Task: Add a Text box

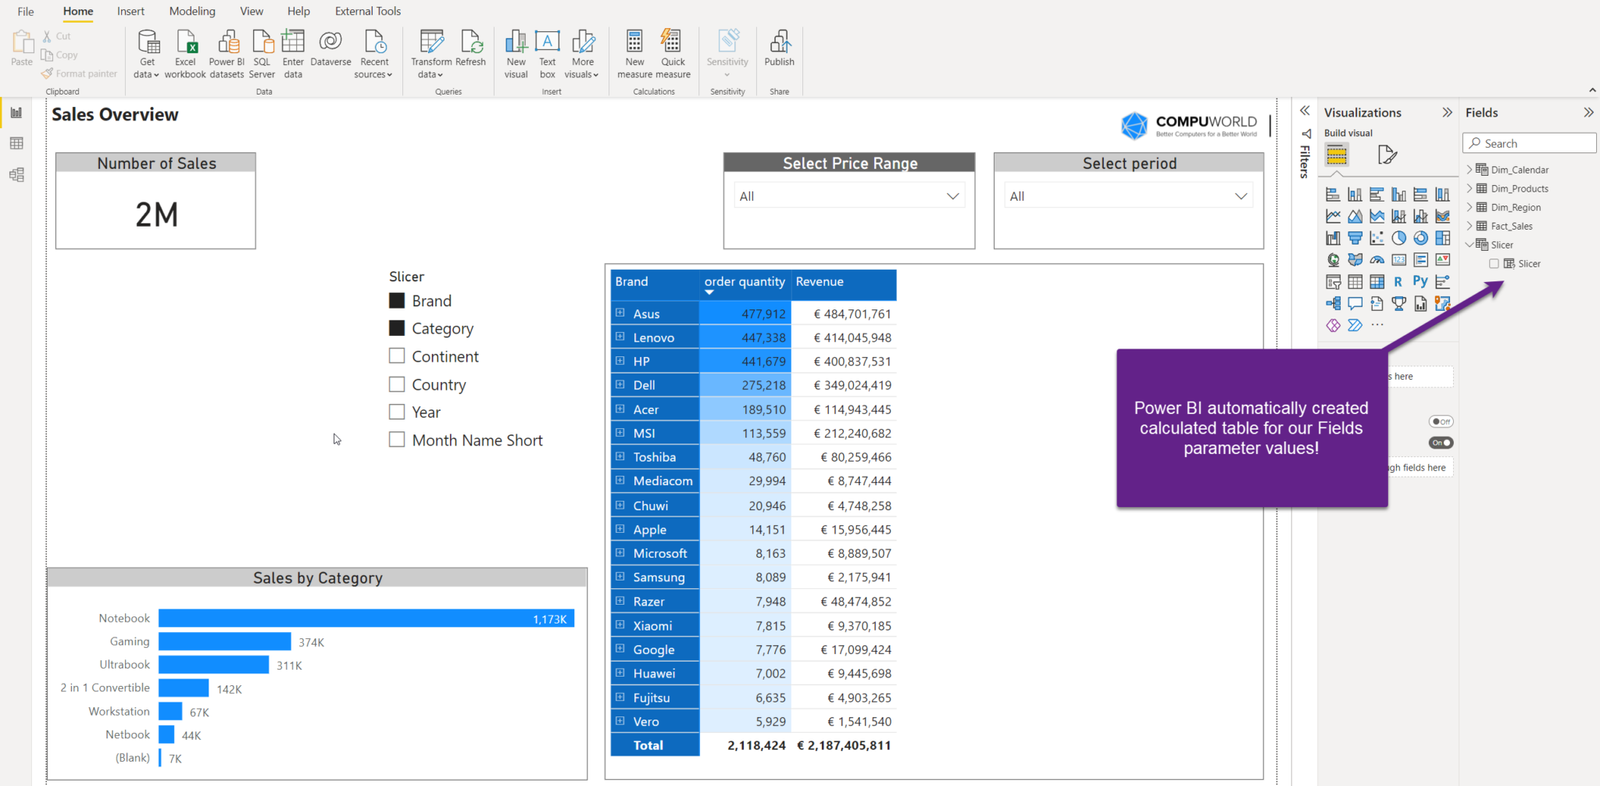Action: click(547, 54)
